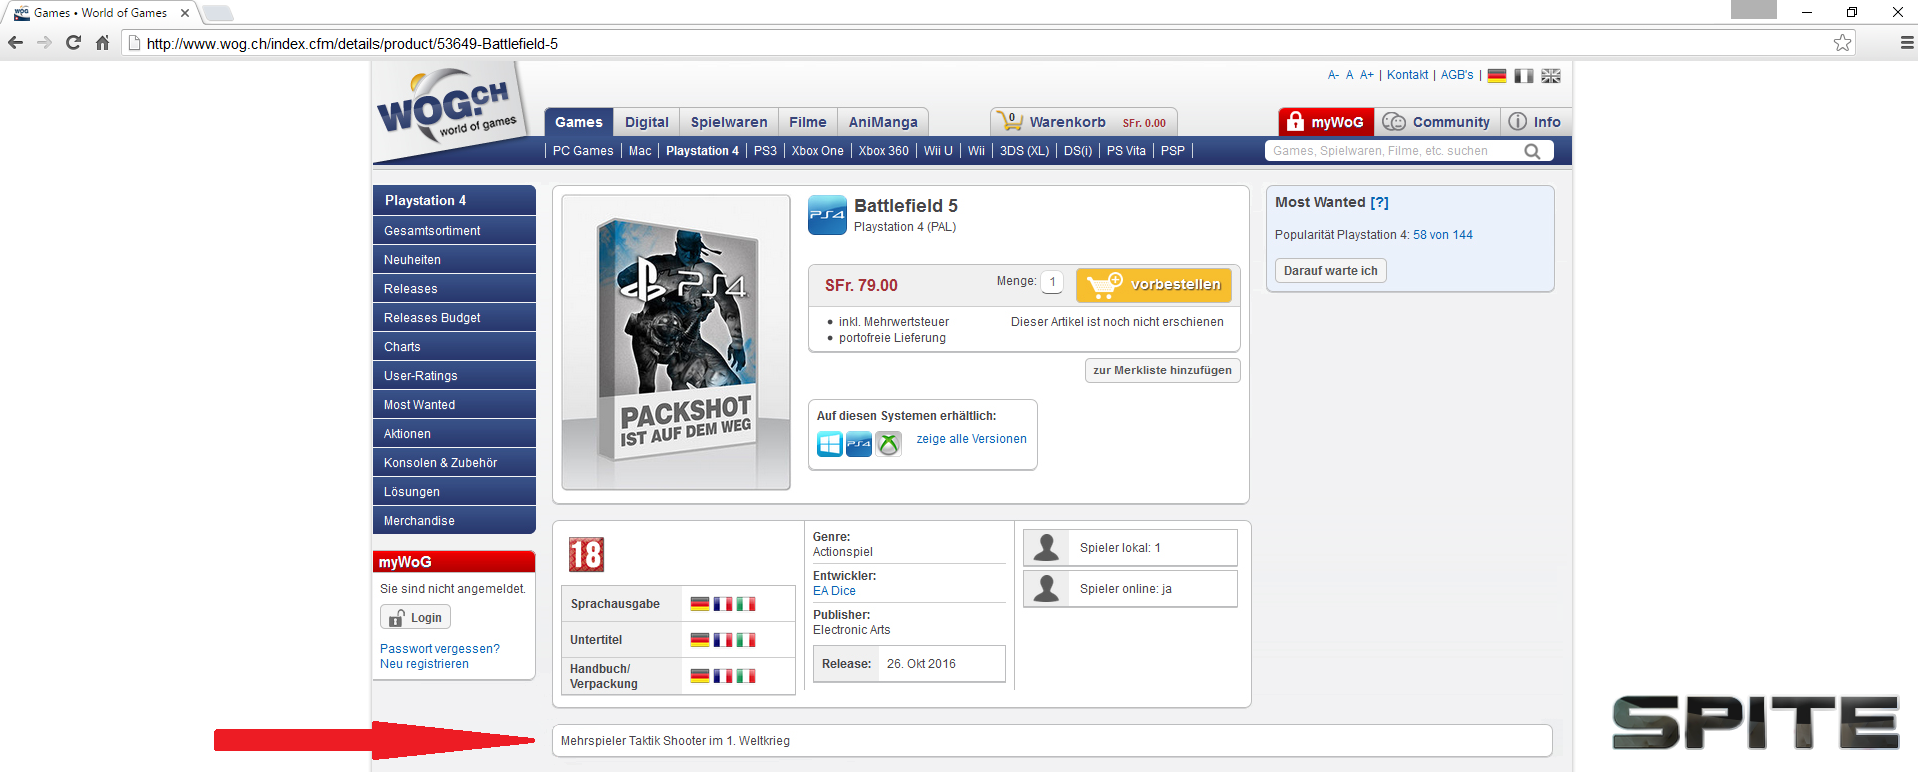Select PSP platform link
The width and height of the screenshot is (1919, 772).
[1173, 151]
